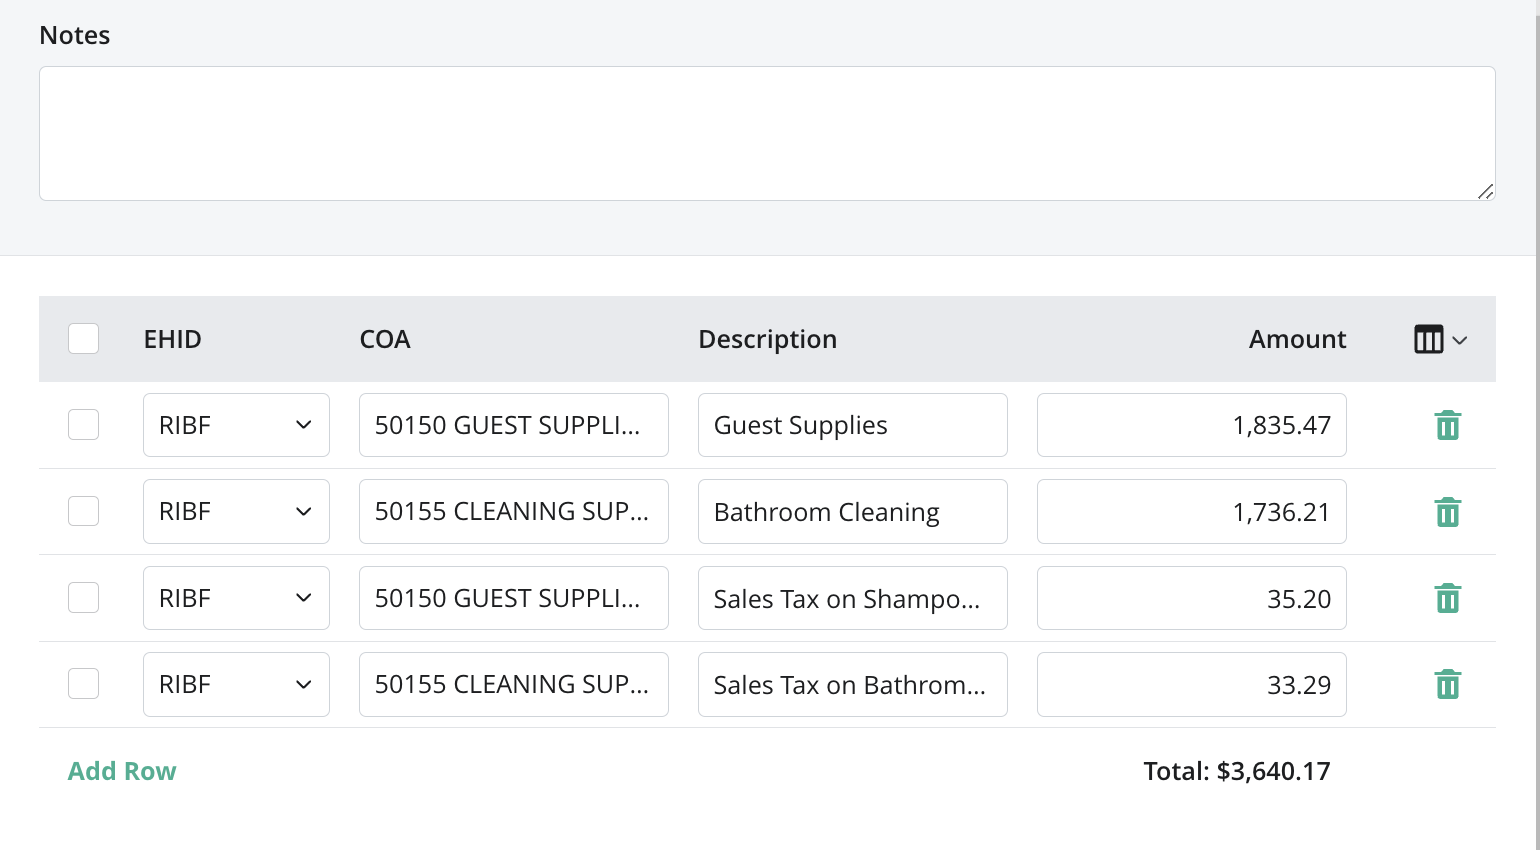Toggle the select-all checkbox in header
The height and width of the screenshot is (850, 1540).
[83, 339]
